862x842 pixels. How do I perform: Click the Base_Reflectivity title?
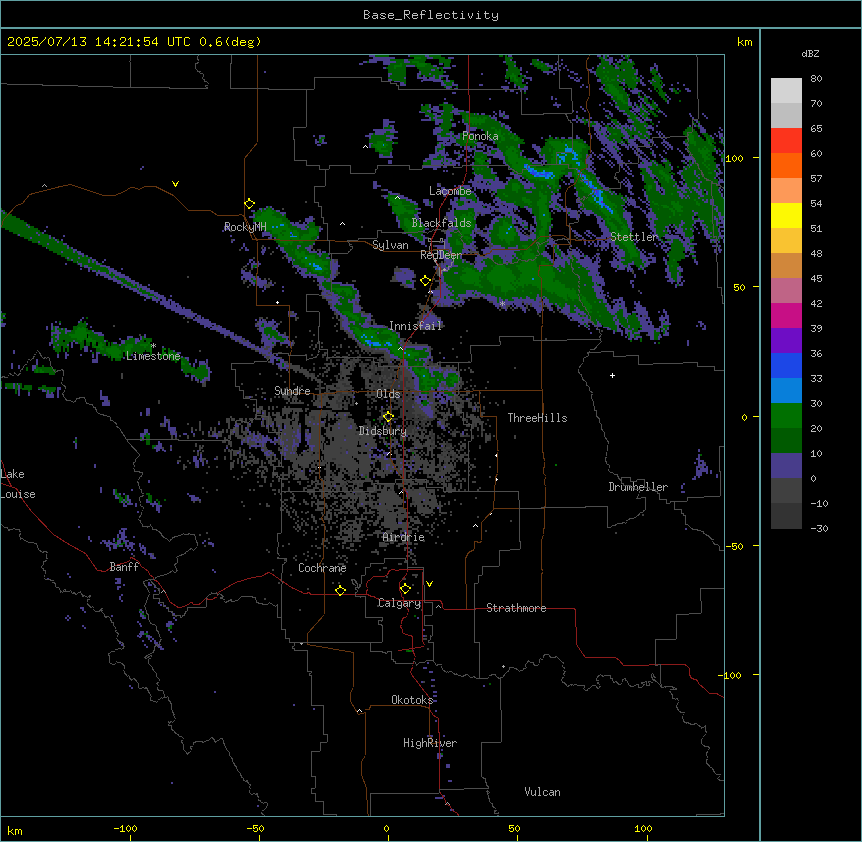[x=431, y=15]
